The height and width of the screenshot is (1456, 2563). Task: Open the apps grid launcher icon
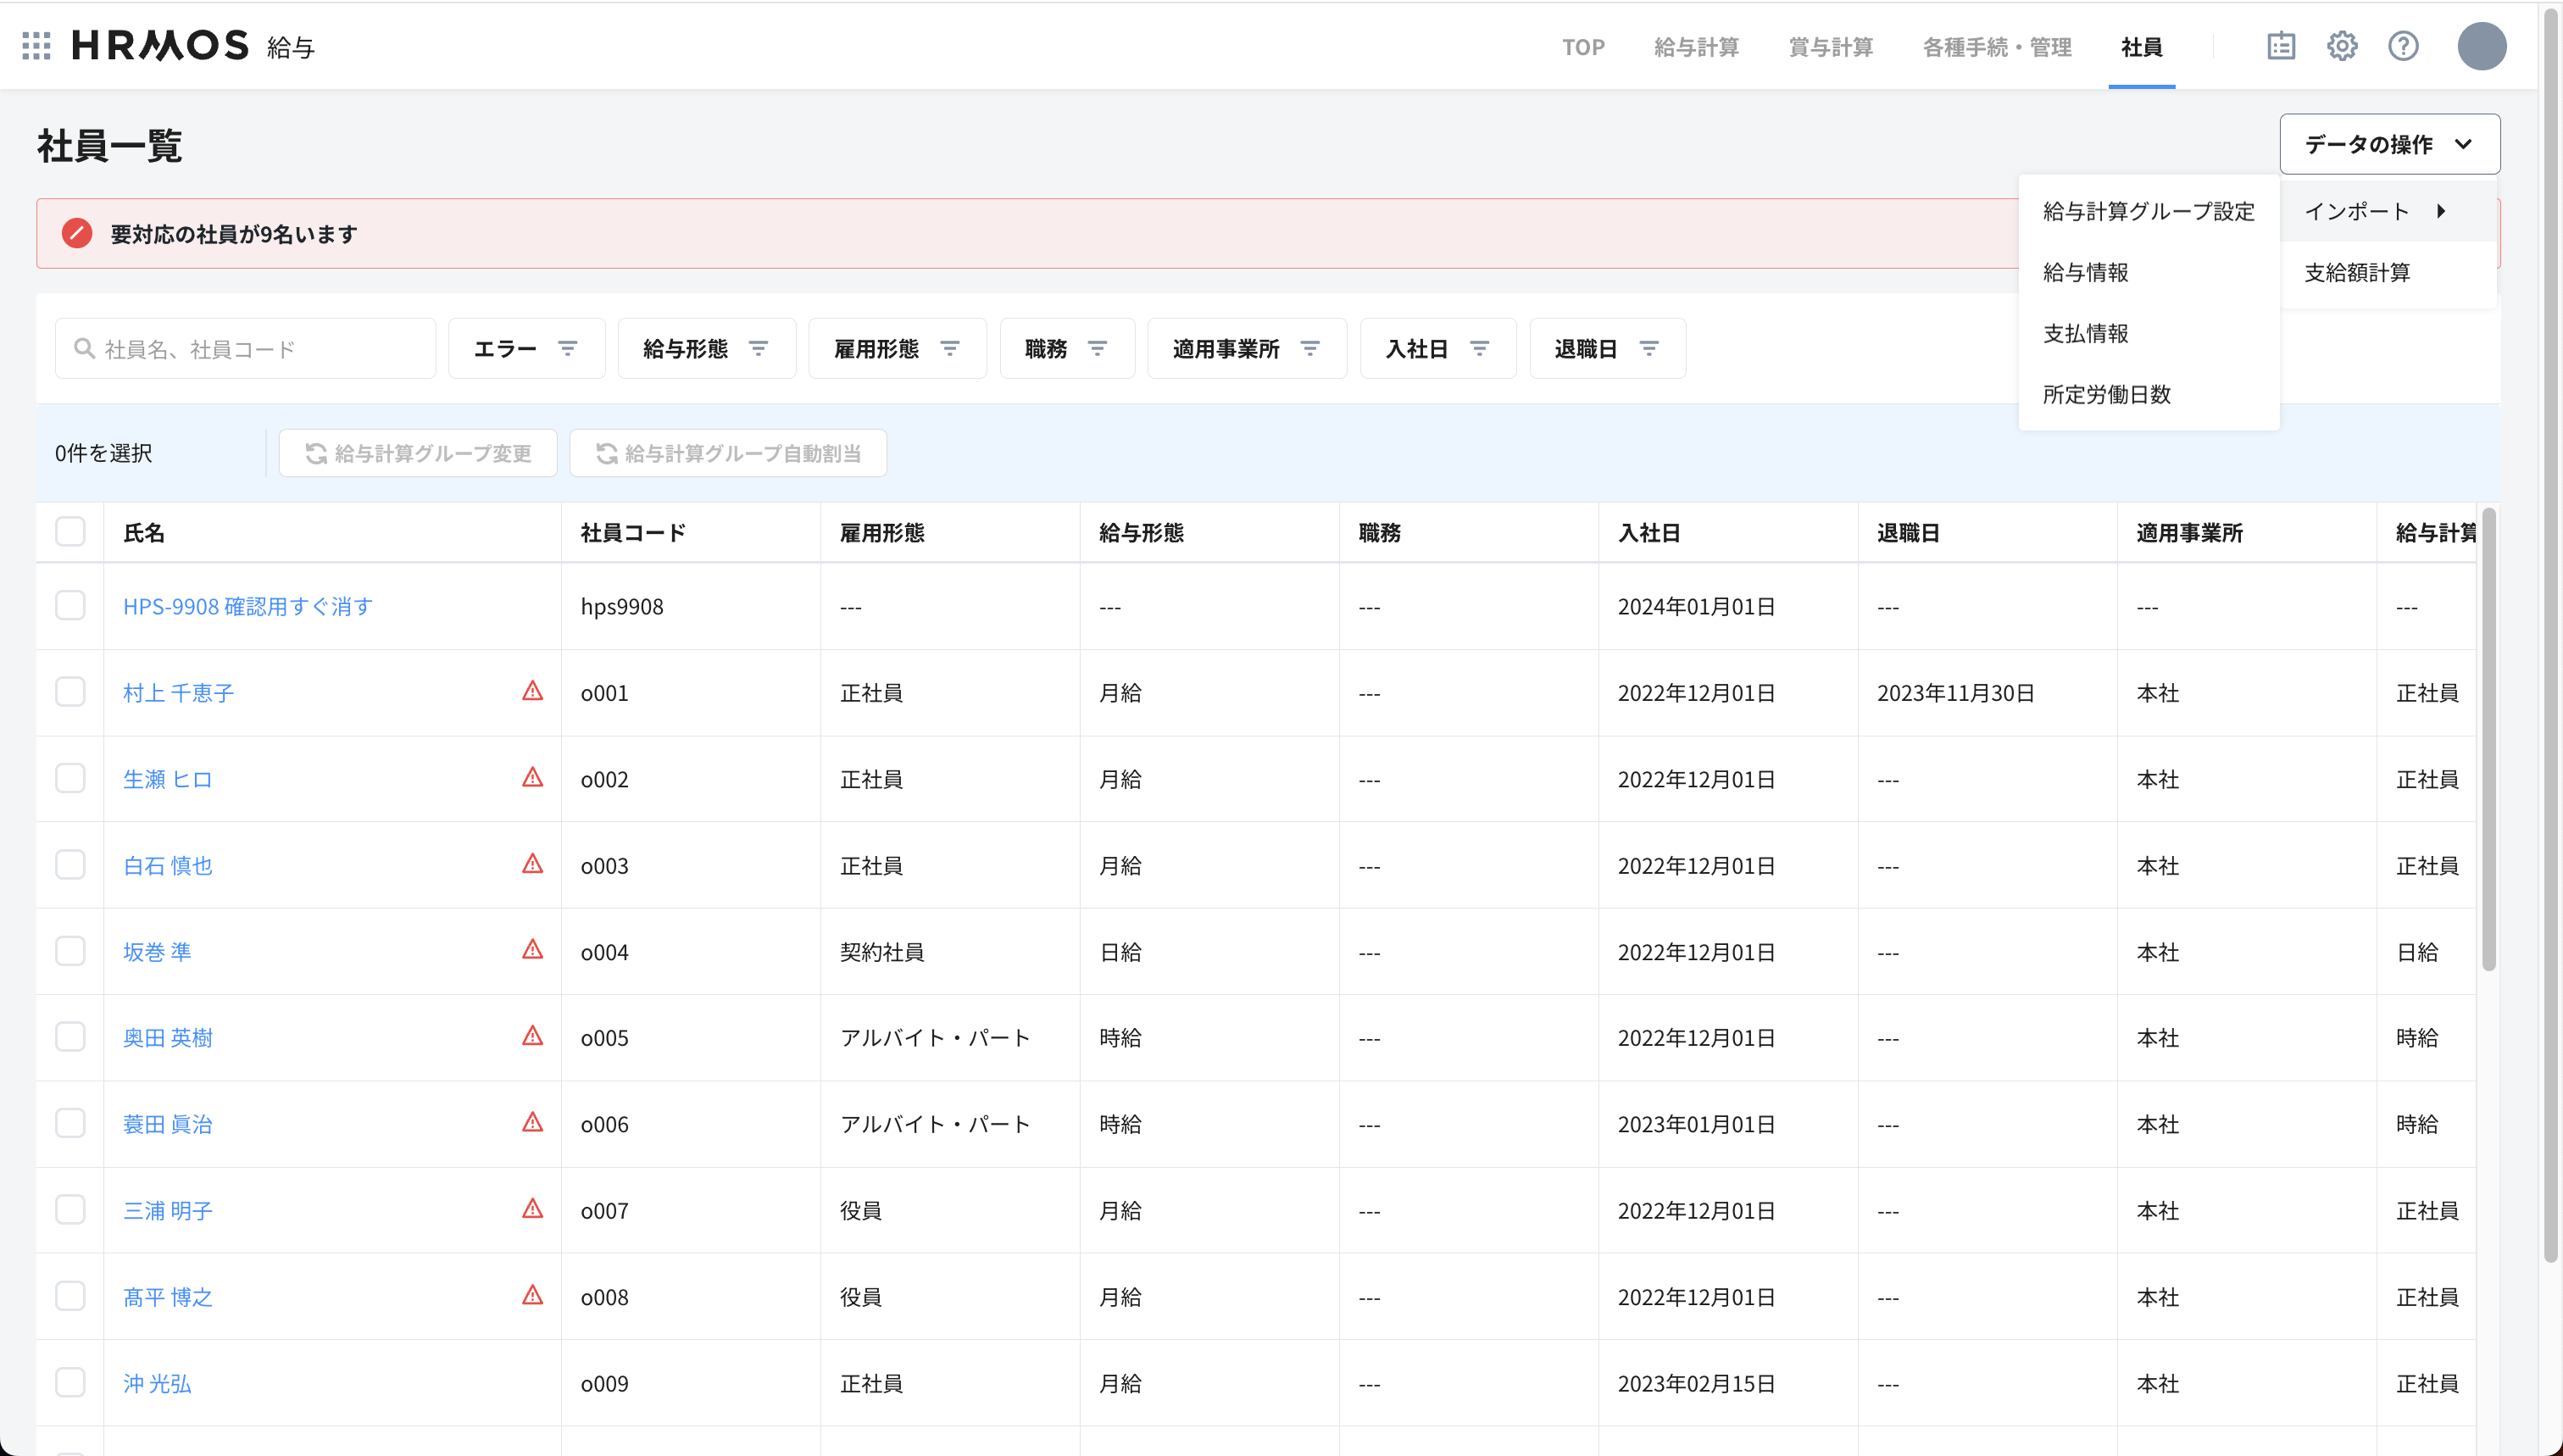[36, 46]
